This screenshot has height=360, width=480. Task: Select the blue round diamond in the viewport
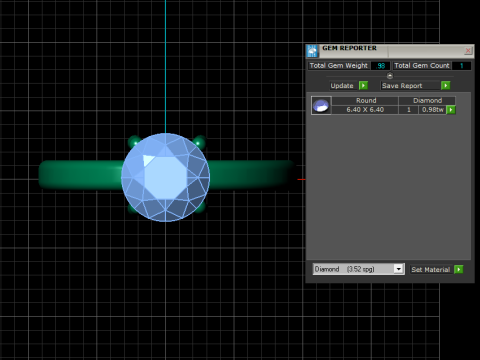click(165, 177)
